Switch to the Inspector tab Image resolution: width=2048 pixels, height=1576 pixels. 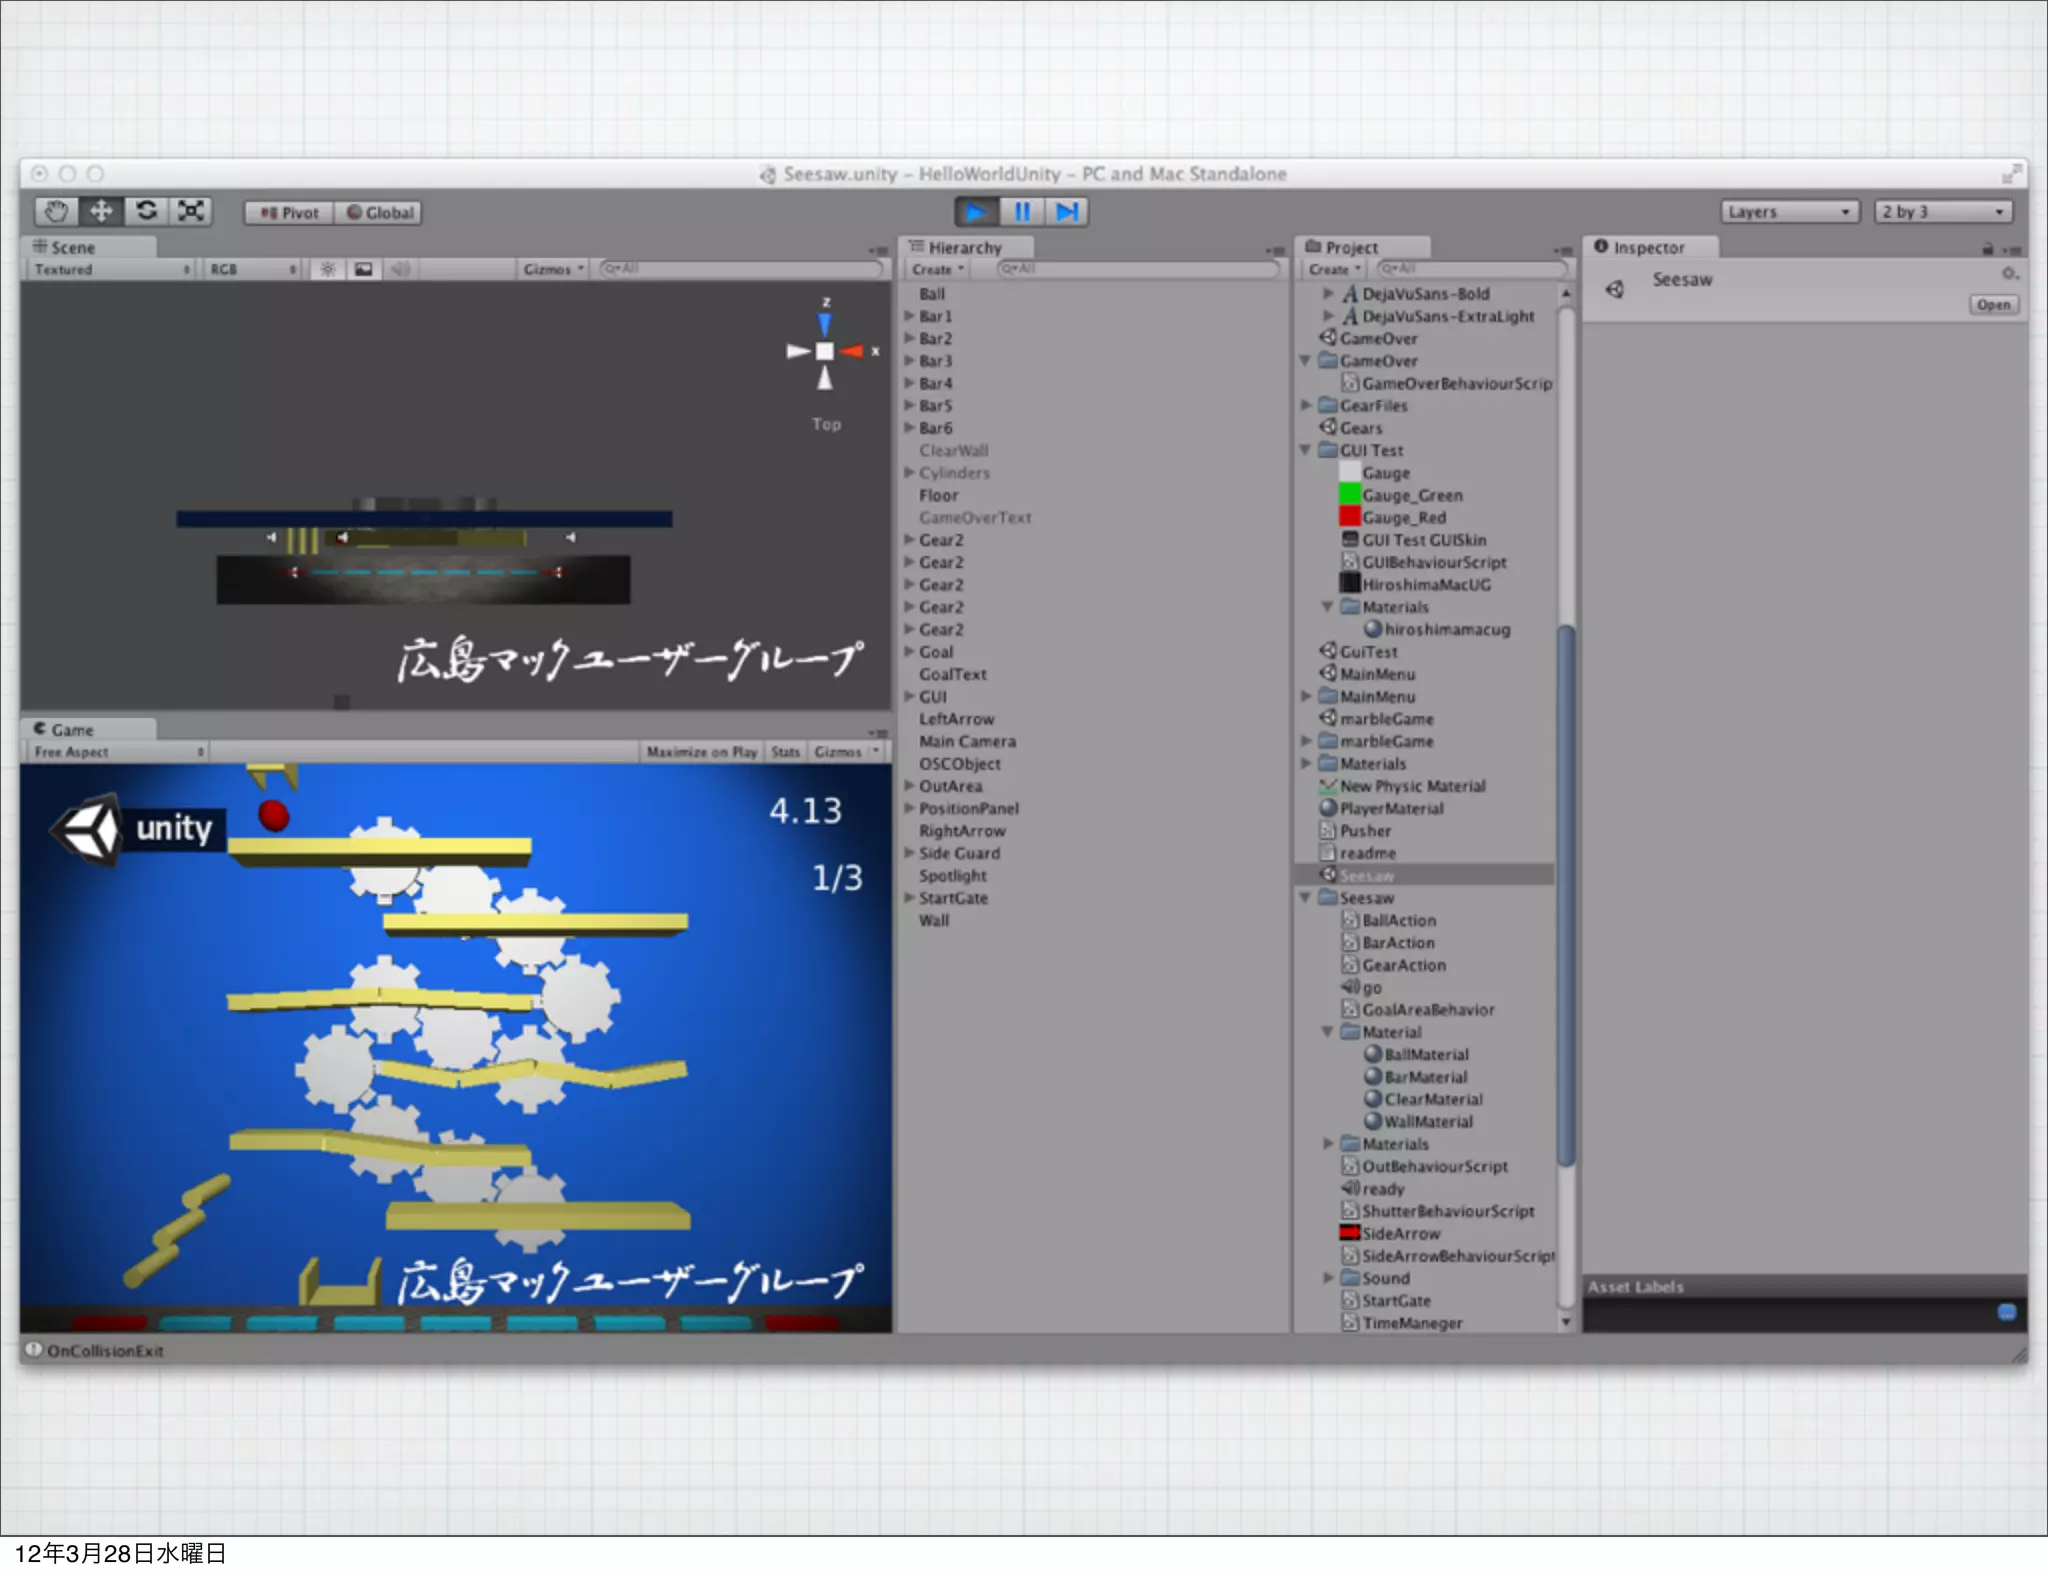(x=1648, y=247)
